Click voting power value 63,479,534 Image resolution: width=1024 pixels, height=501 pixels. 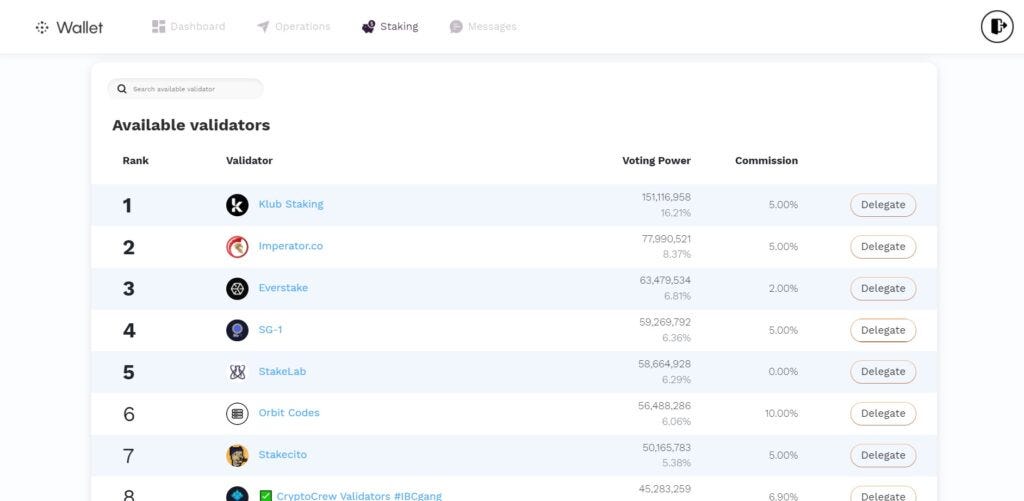click(x=665, y=280)
